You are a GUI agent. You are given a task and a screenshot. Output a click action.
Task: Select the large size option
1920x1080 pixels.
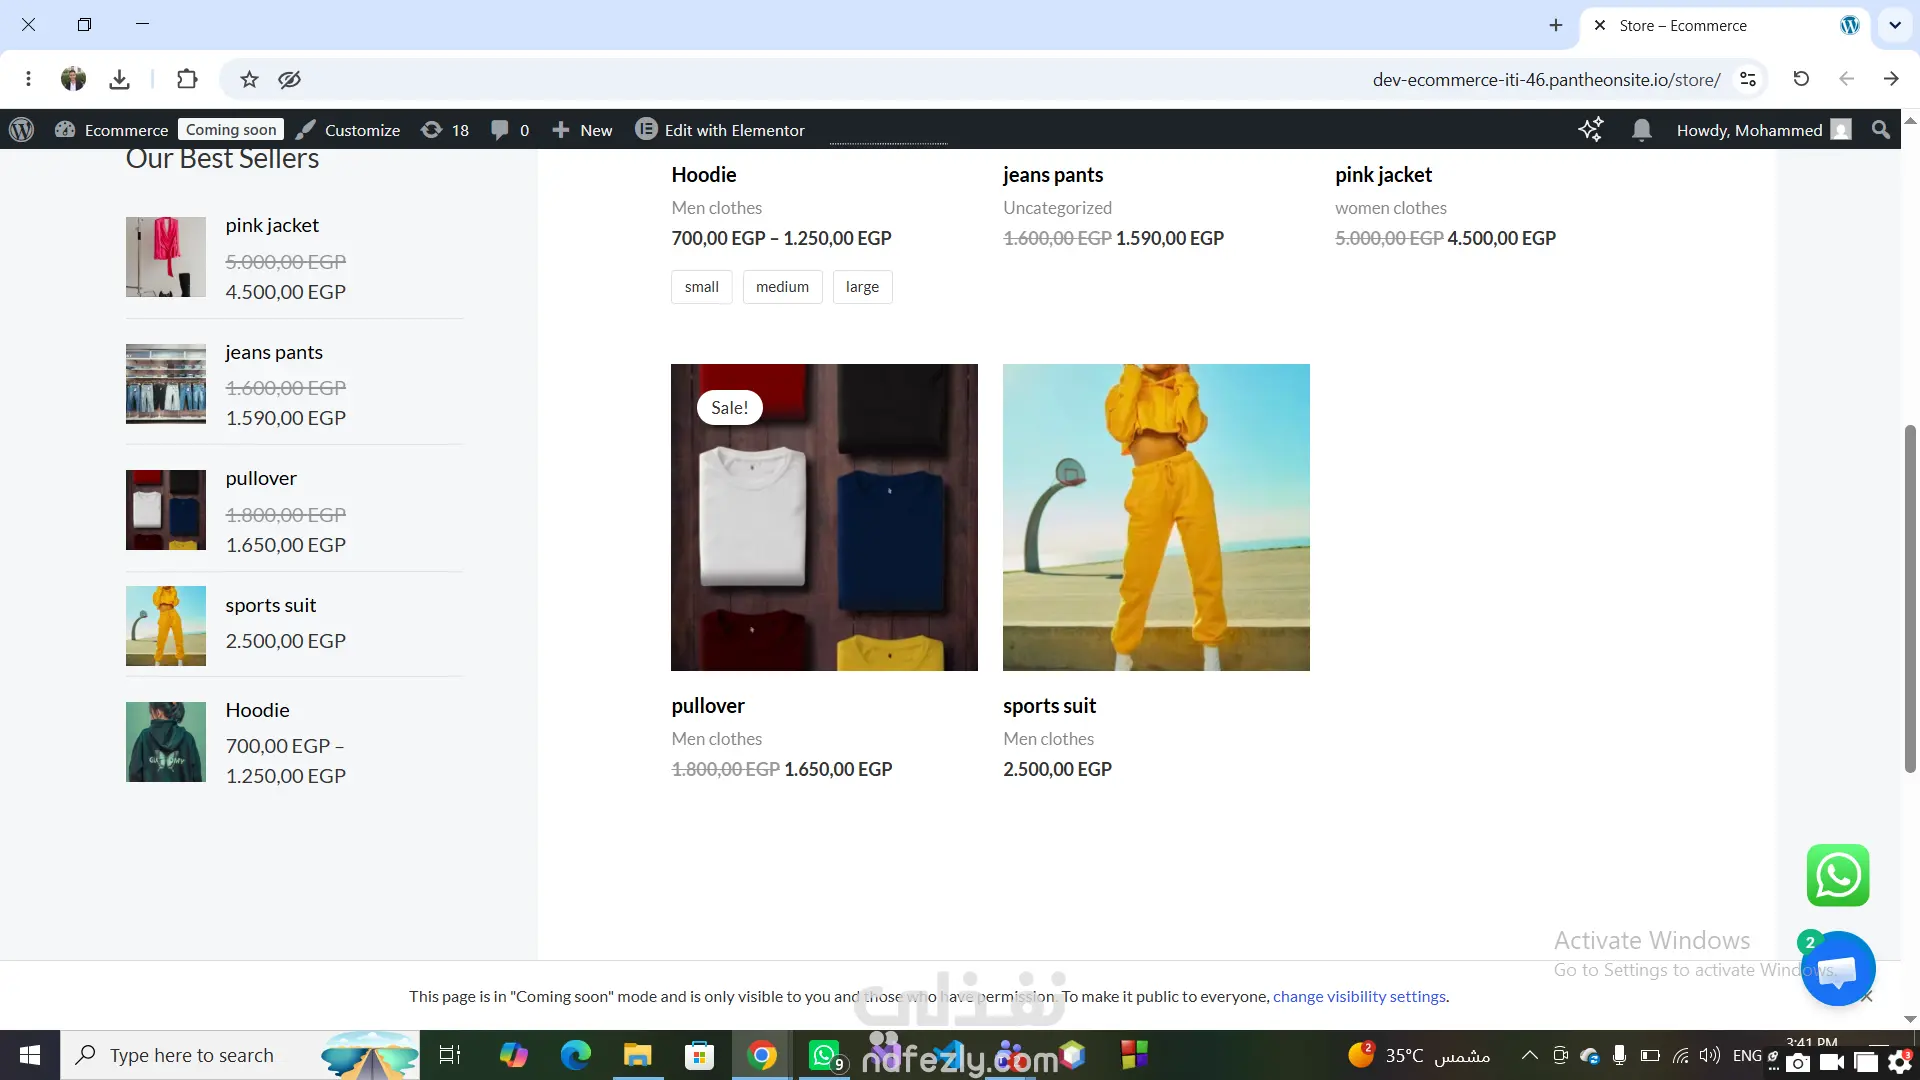coord(863,287)
